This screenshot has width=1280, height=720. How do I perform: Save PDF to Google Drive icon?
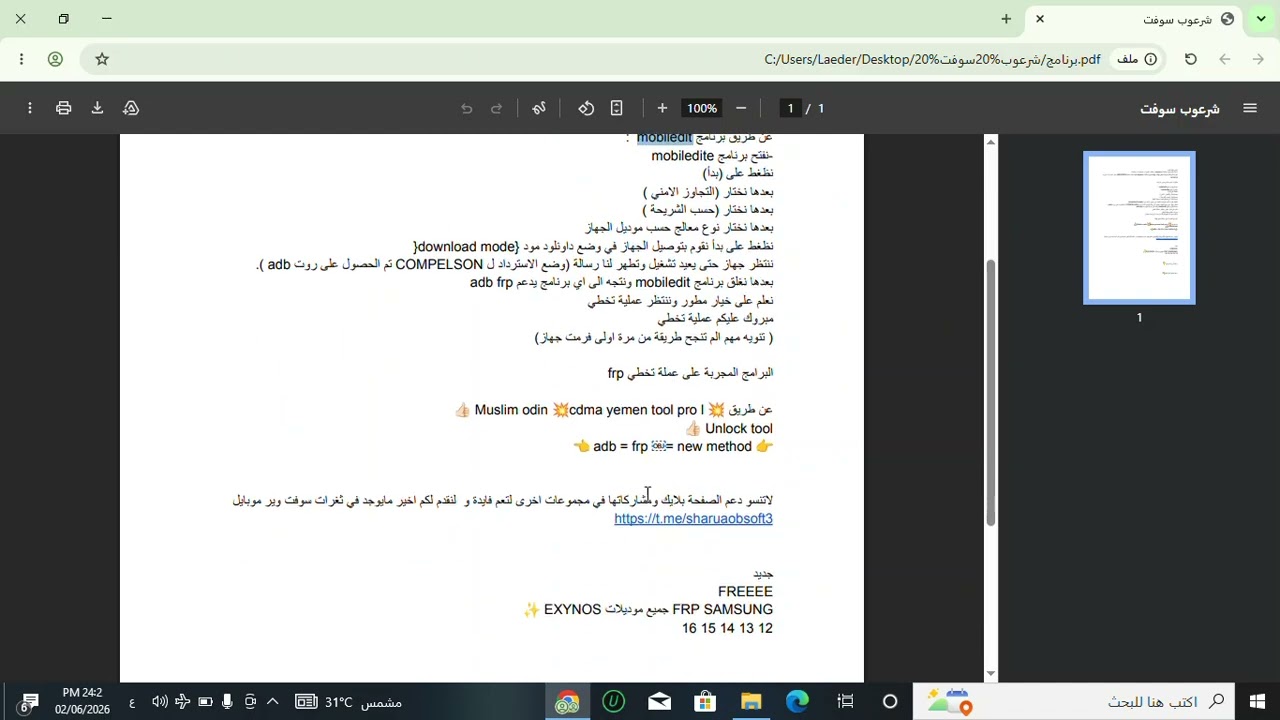click(x=131, y=108)
